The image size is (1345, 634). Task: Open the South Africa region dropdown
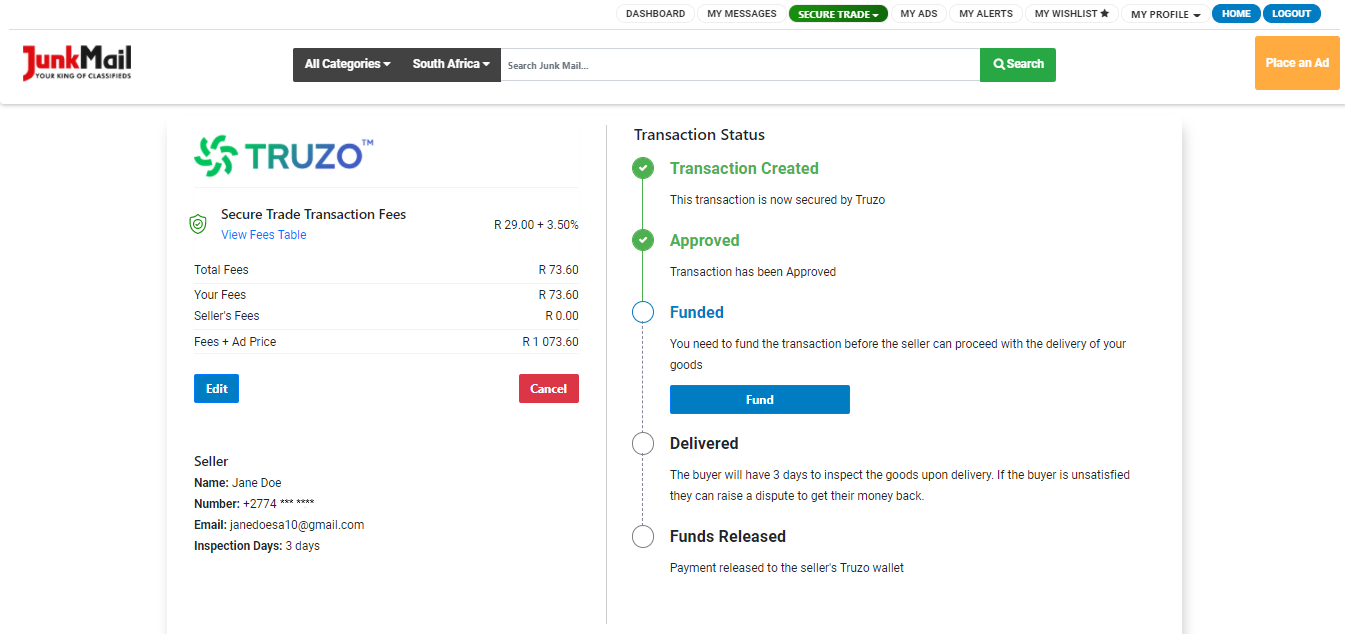[x=449, y=64]
